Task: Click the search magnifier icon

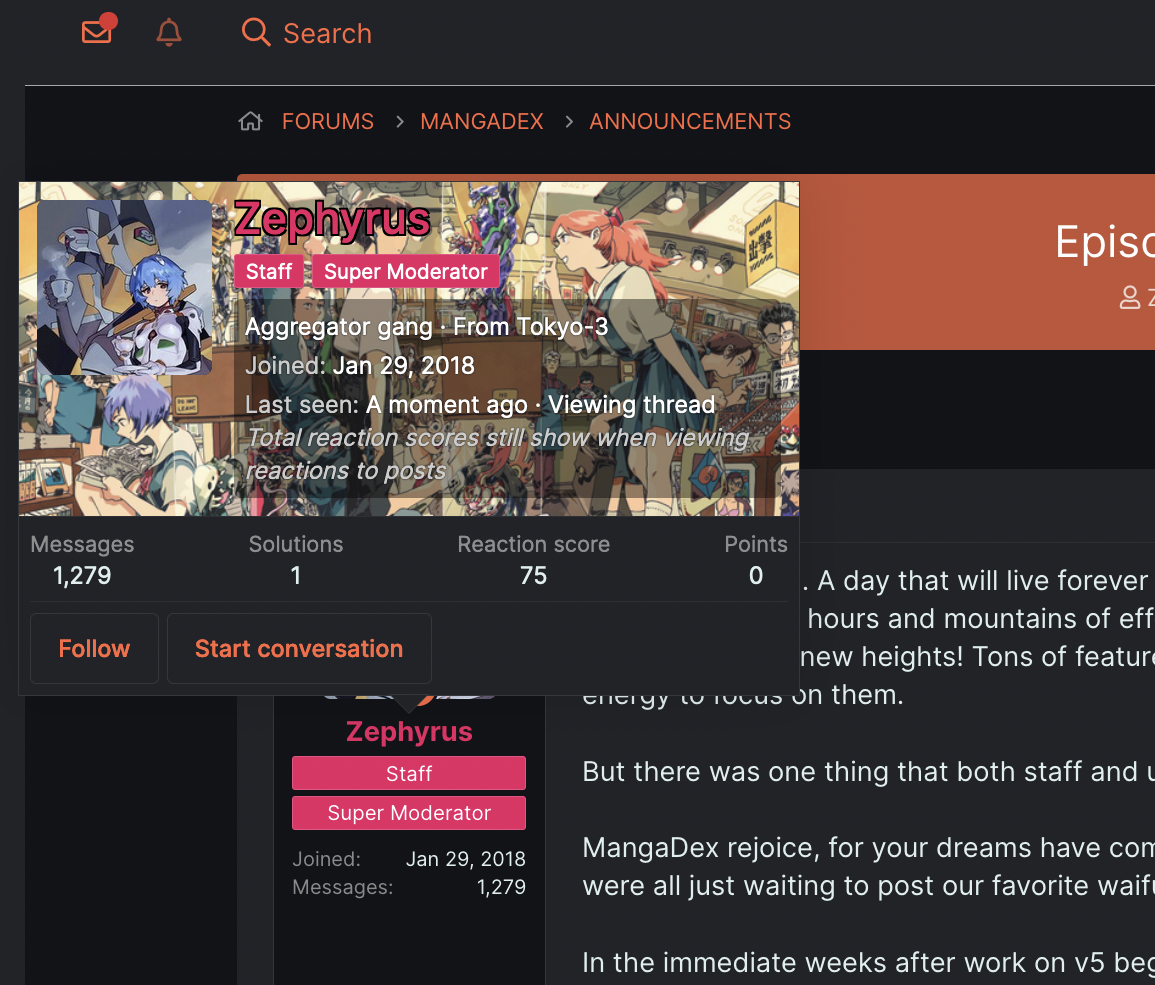Action: (x=256, y=32)
